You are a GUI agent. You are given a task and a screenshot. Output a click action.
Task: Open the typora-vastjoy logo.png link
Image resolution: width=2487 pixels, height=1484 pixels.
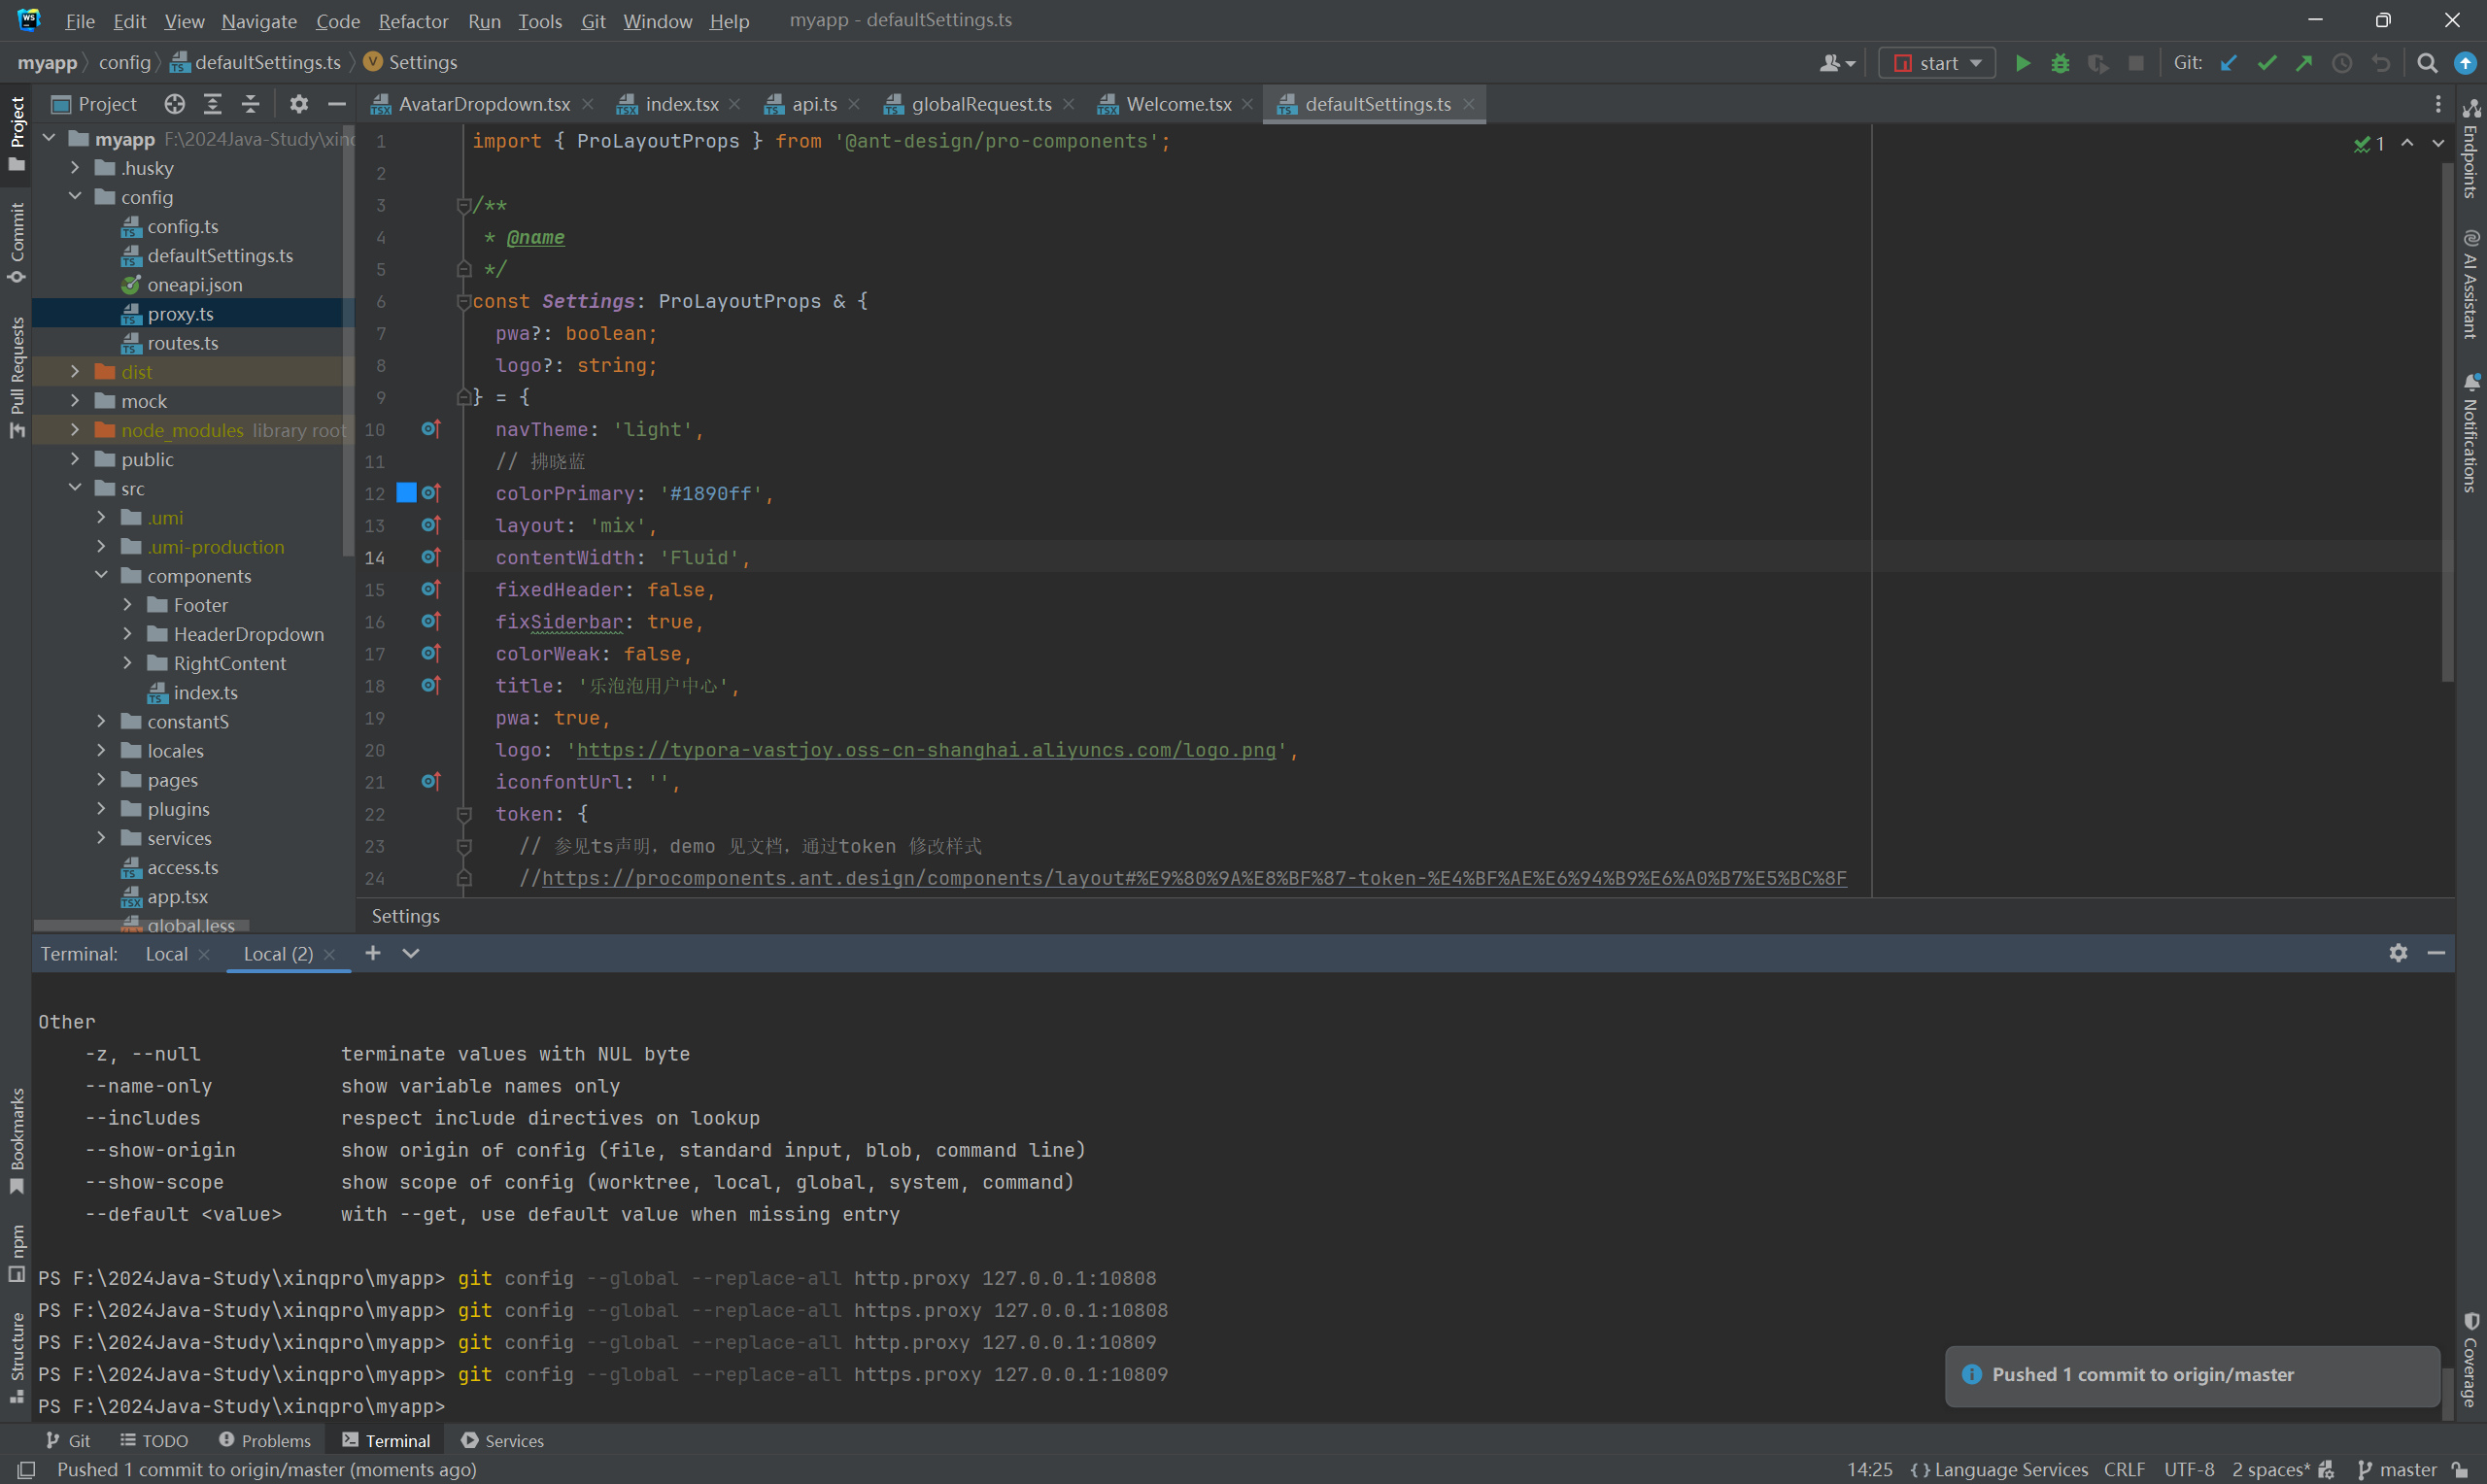pos(926,750)
